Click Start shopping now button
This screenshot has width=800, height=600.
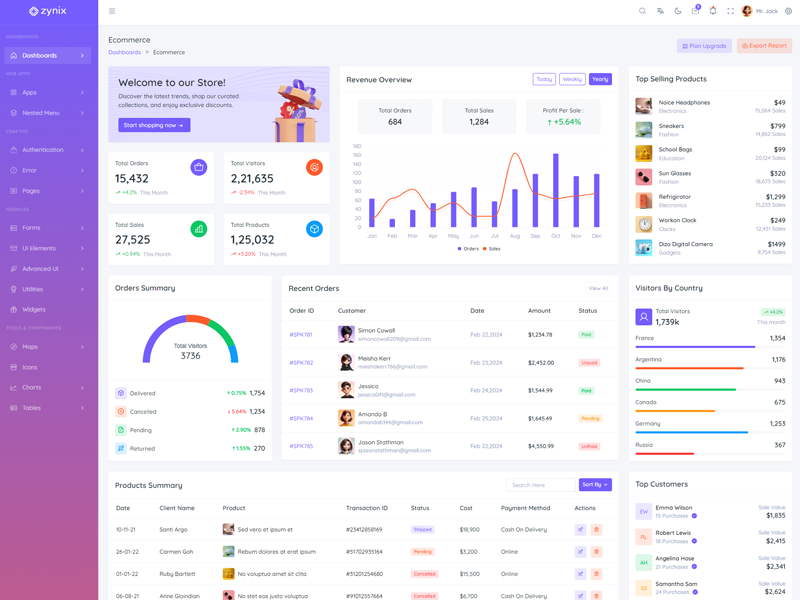pos(154,125)
